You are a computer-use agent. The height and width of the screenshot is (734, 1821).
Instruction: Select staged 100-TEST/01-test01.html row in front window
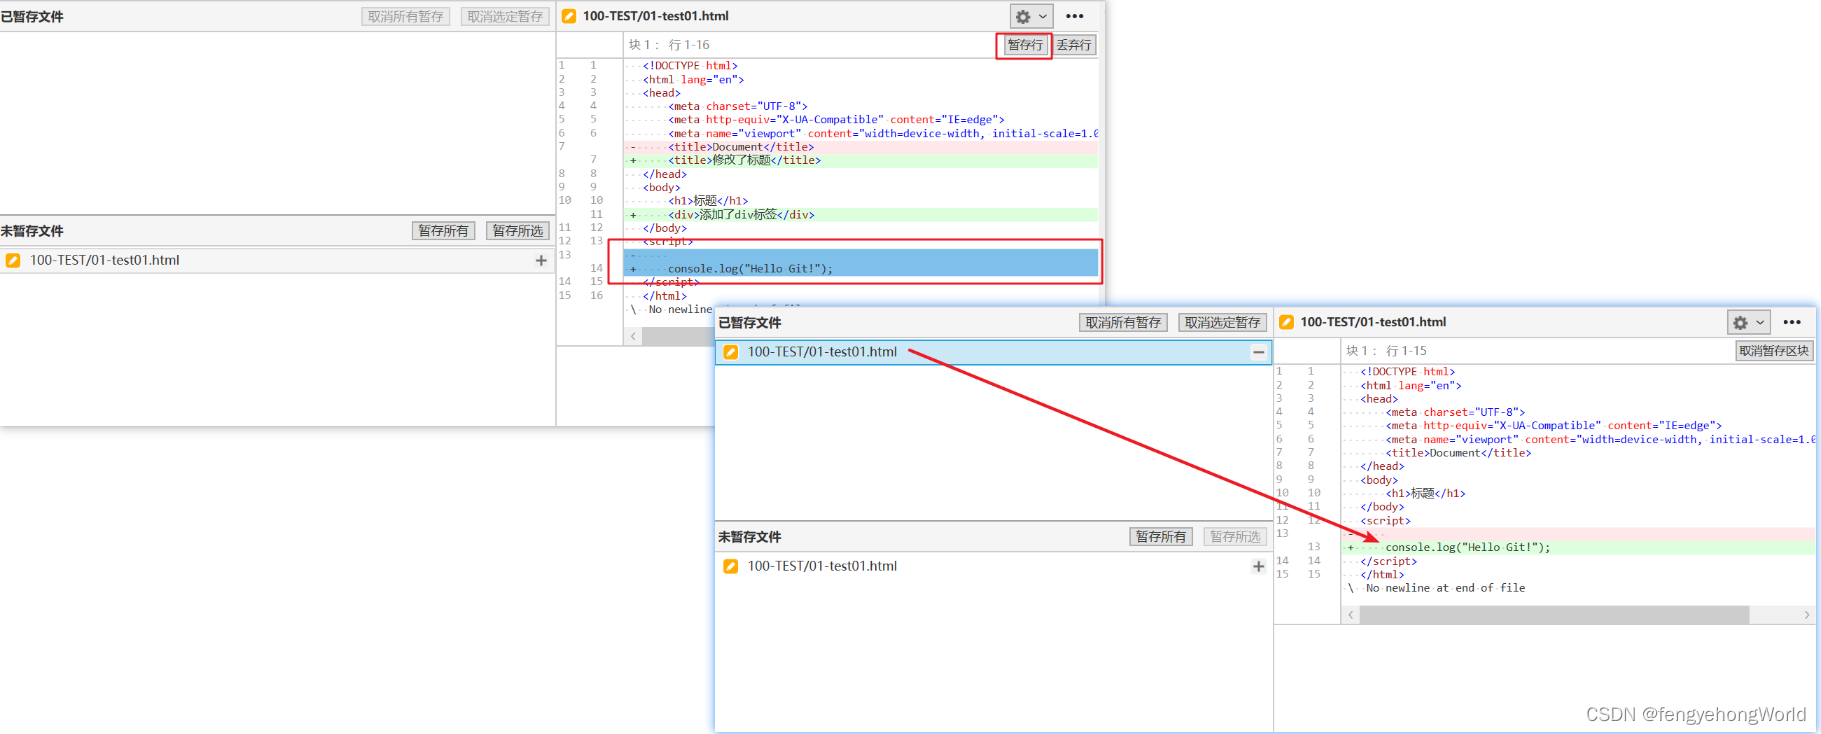click(x=994, y=352)
